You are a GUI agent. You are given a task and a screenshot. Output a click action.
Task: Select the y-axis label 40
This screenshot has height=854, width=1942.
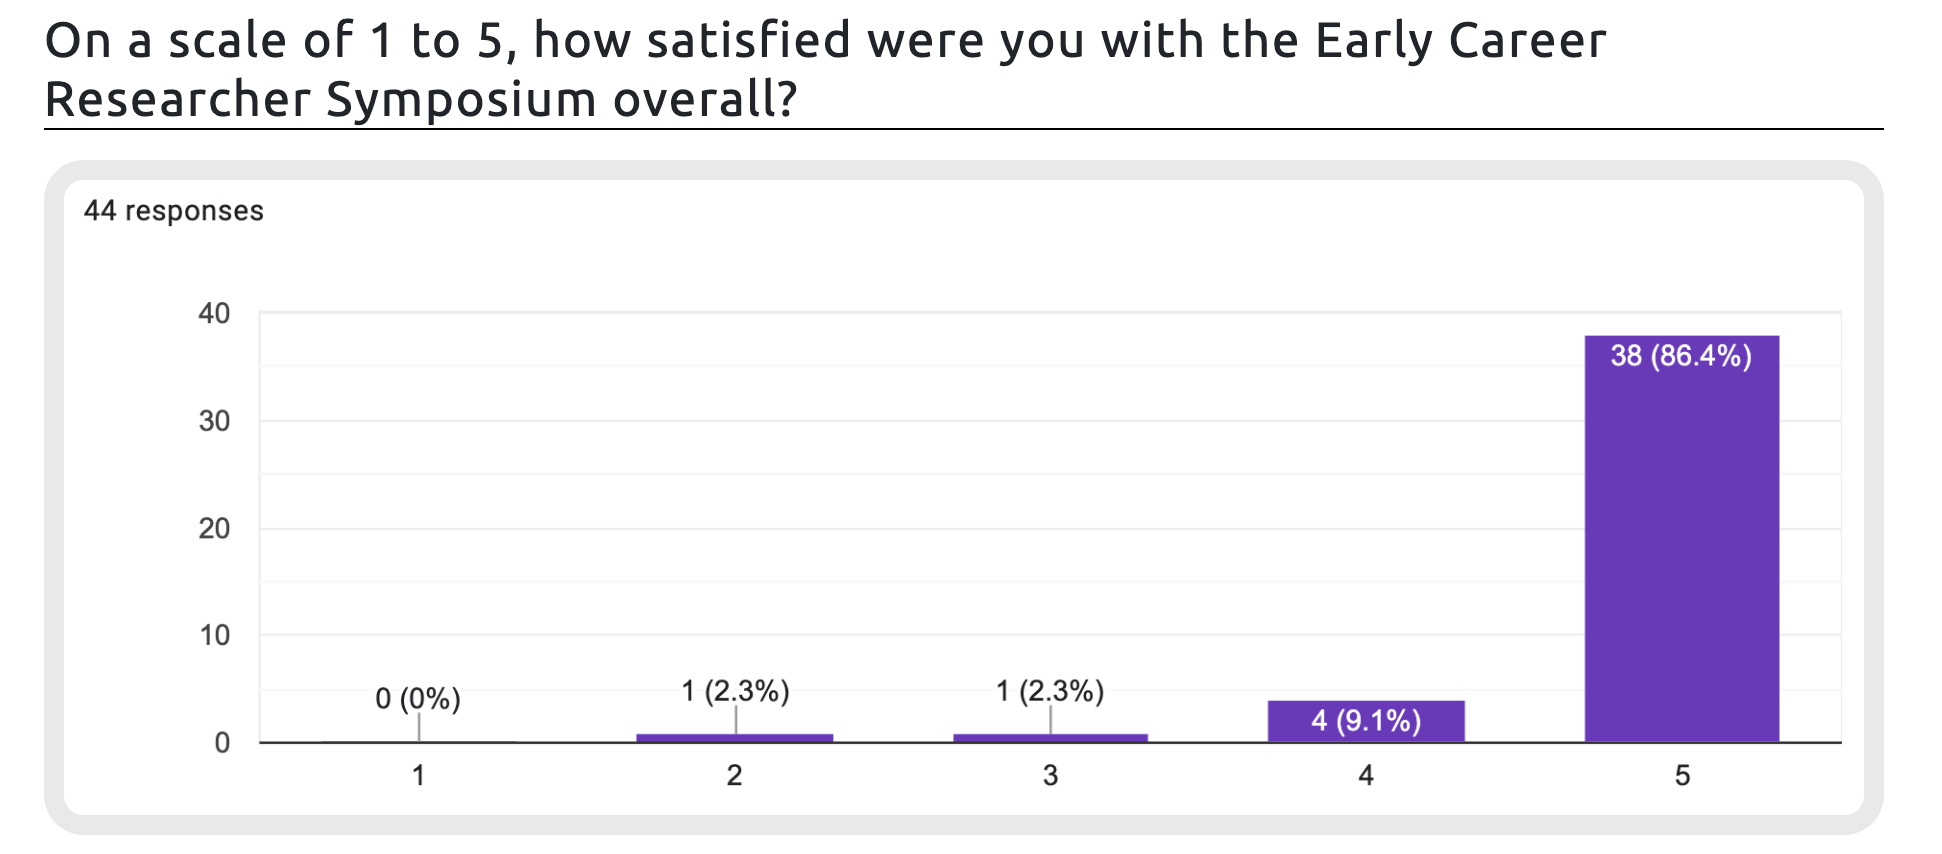(214, 314)
